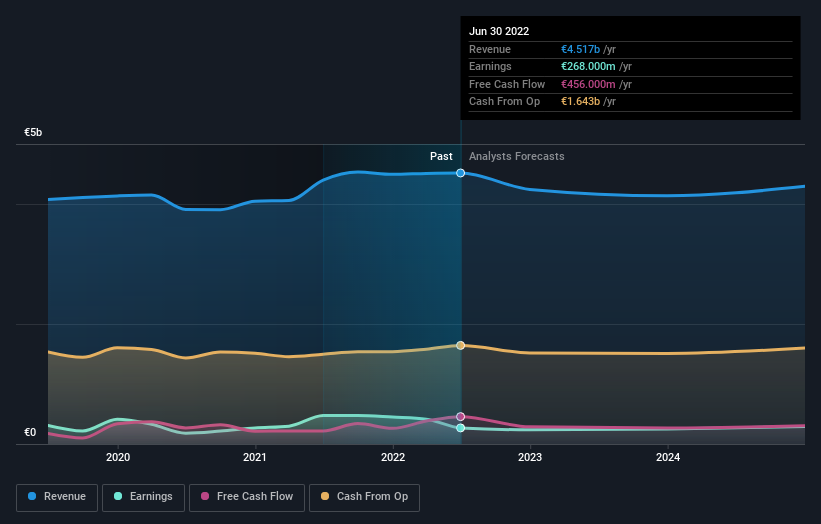Click the €456.000m free cash flow value
The height and width of the screenshot is (524, 821).
[x=588, y=84]
